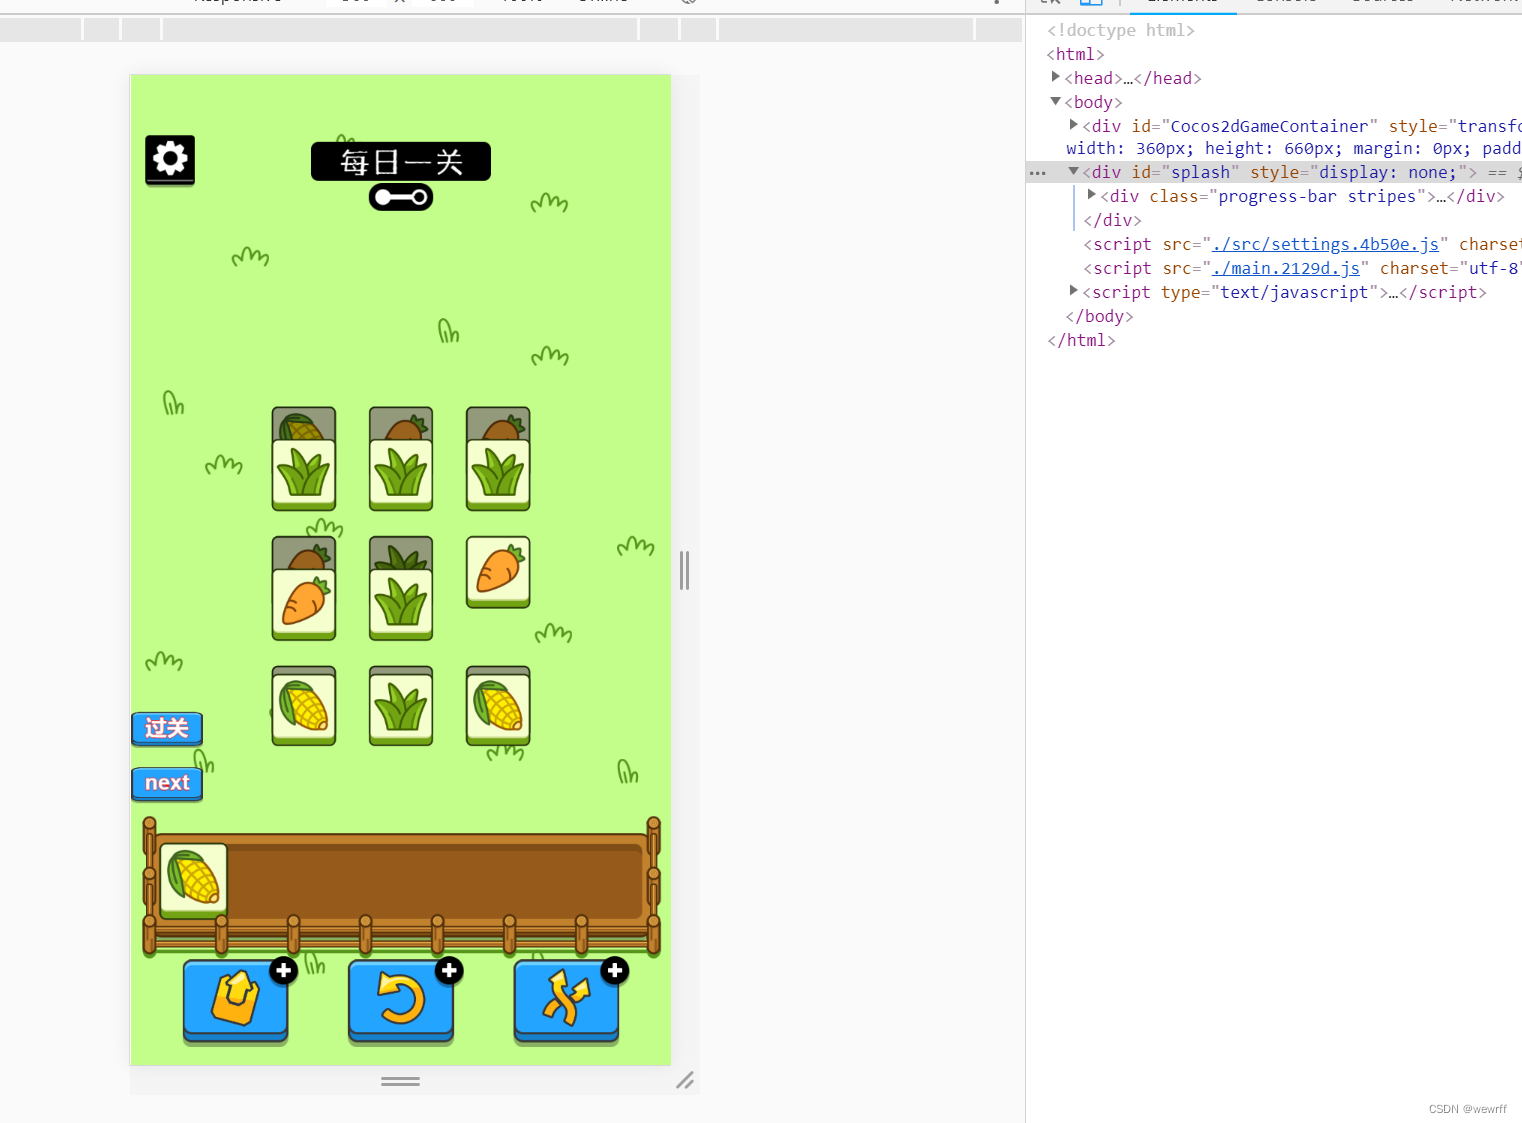1522x1123 pixels.
Task: Pick the grass tile in the center stack
Action: (x=401, y=604)
